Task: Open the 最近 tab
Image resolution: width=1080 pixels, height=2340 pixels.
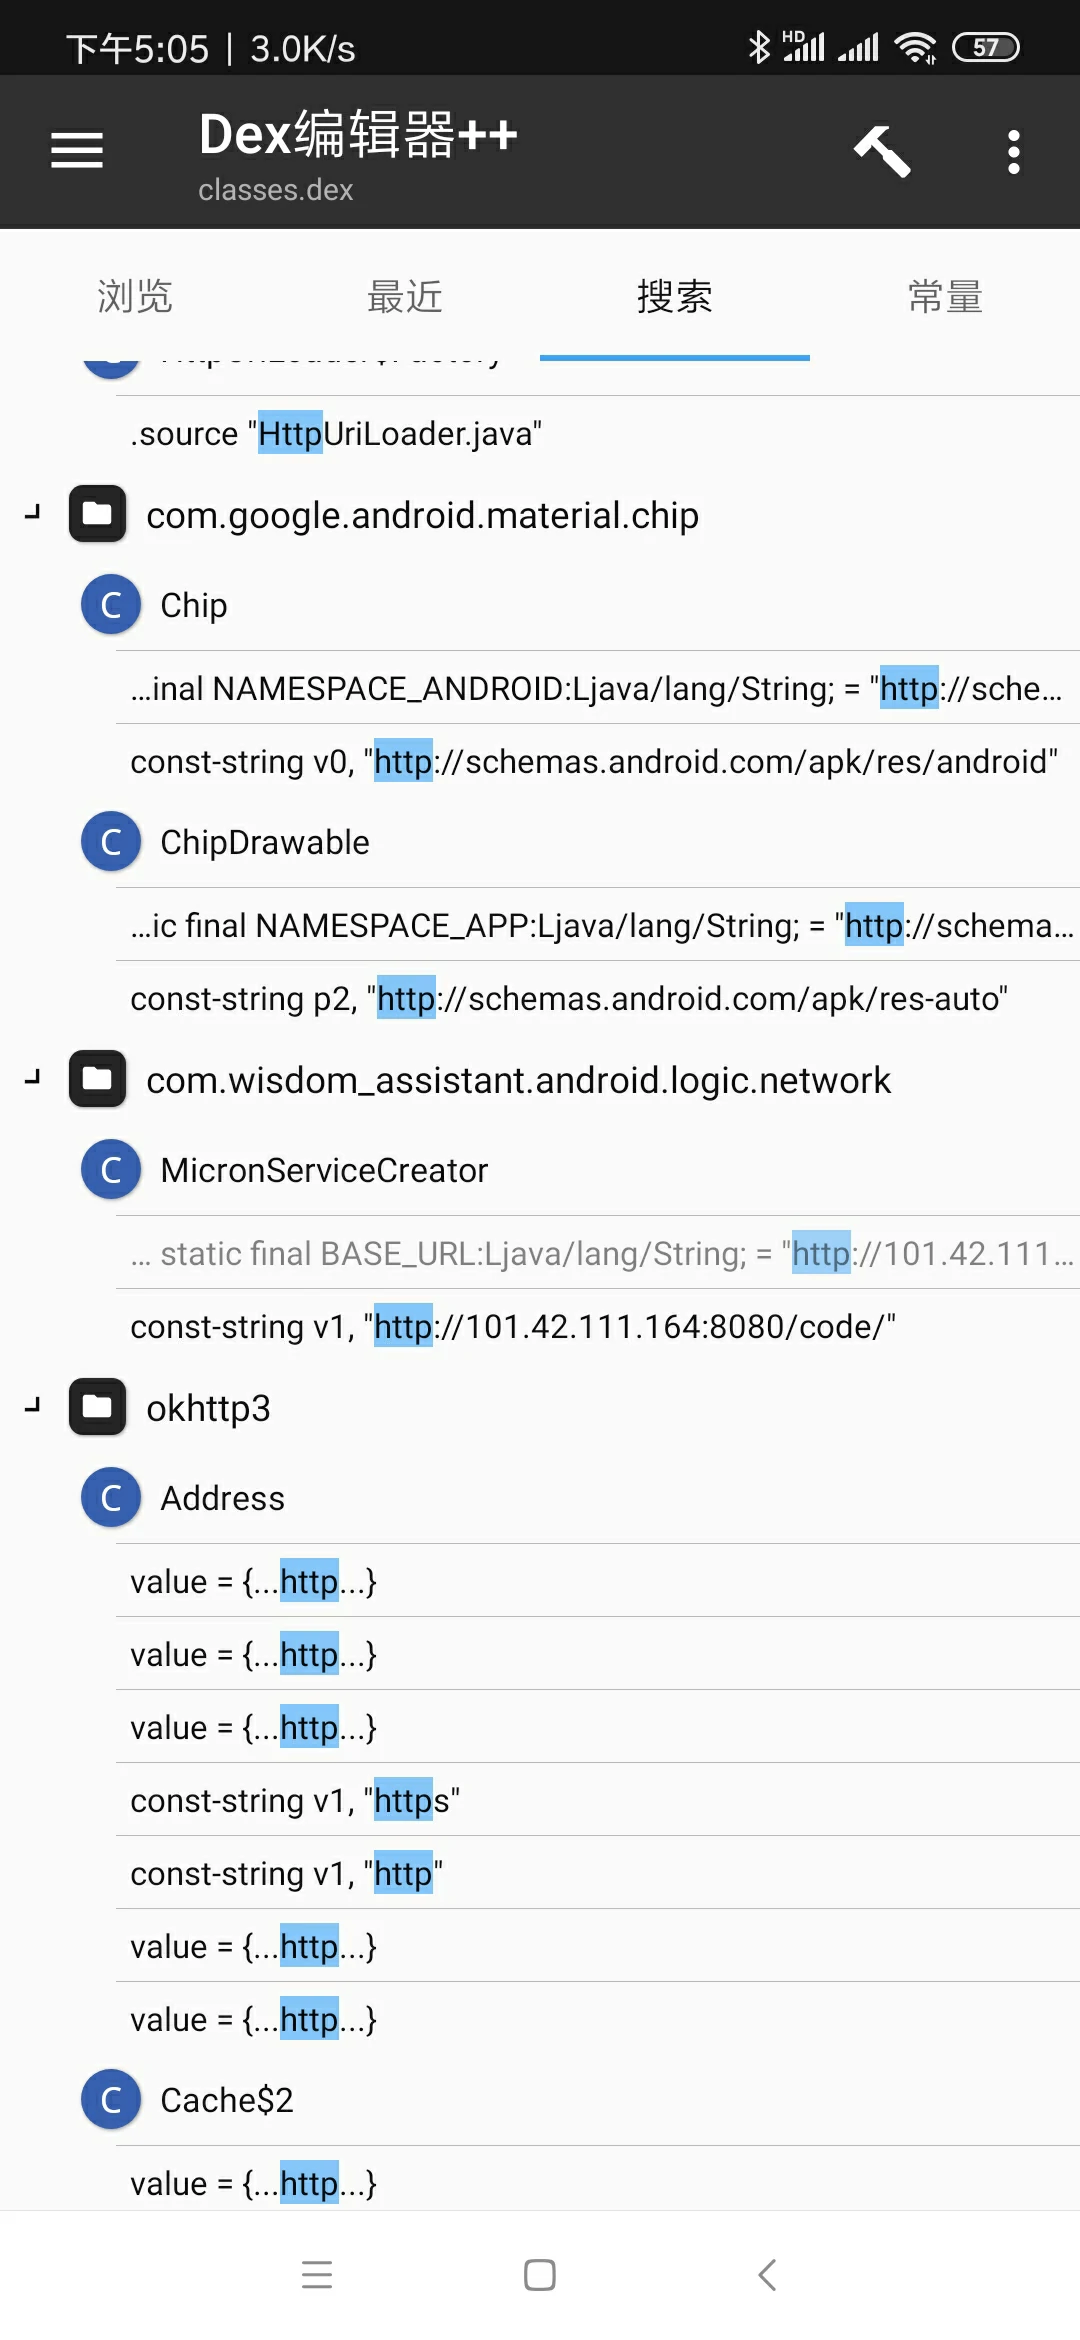Action: [404, 297]
